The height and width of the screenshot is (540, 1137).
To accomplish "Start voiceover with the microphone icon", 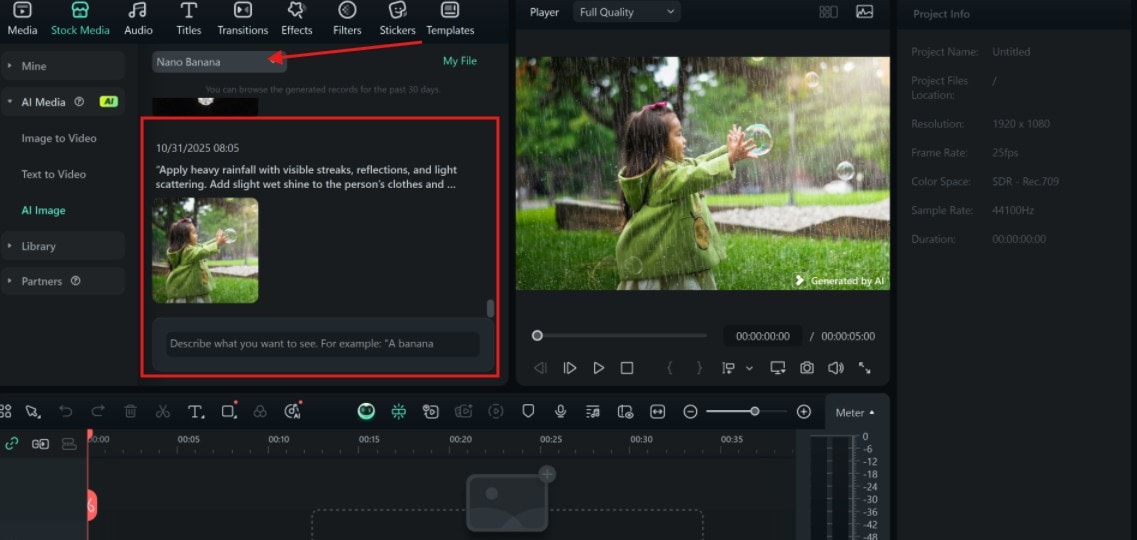I will [561, 412].
